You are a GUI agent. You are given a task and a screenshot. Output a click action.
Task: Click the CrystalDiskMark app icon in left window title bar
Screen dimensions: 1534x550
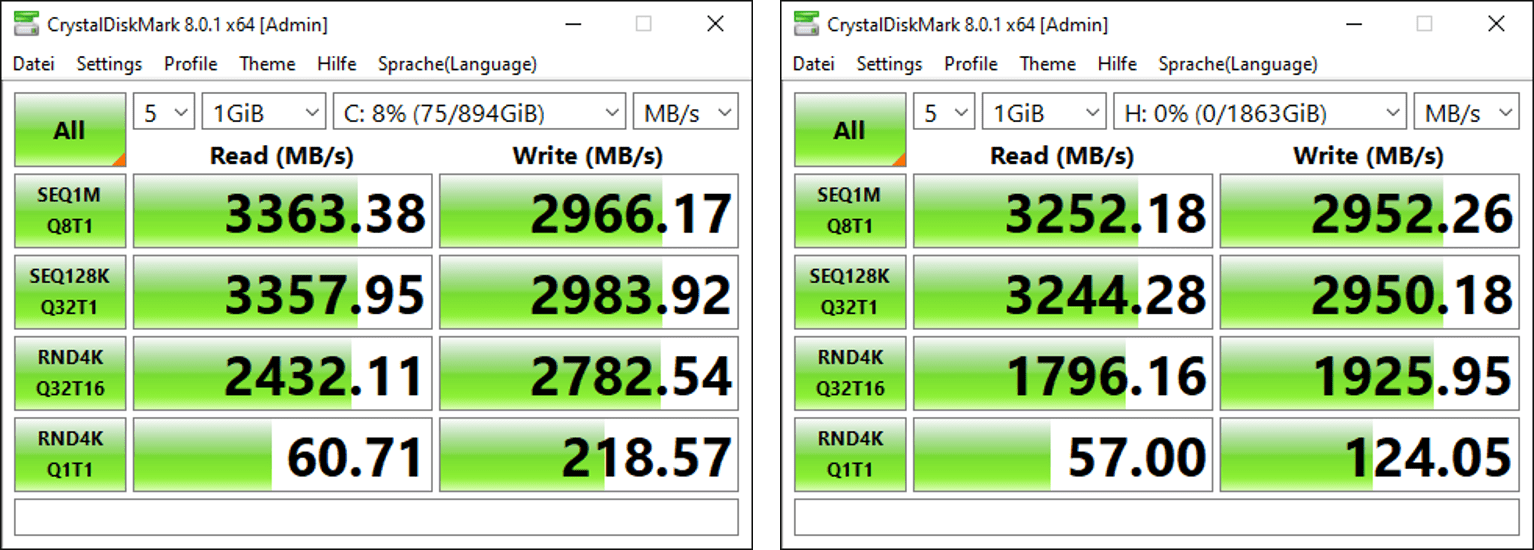[x=27, y=24]
